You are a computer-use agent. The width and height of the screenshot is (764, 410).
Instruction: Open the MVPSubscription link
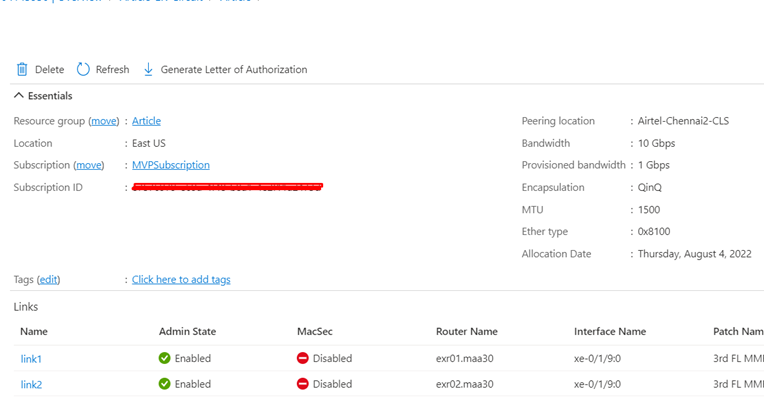pyautogui.click(x=171, y=165)
